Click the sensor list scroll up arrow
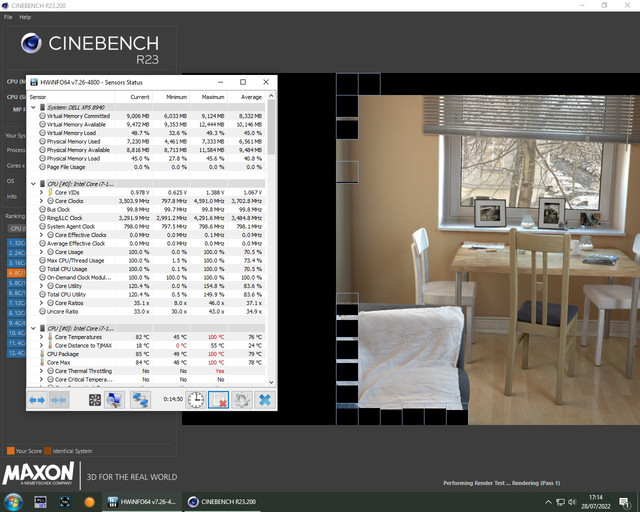The width and height of the screenshot is (640, 512). point(271,96)
